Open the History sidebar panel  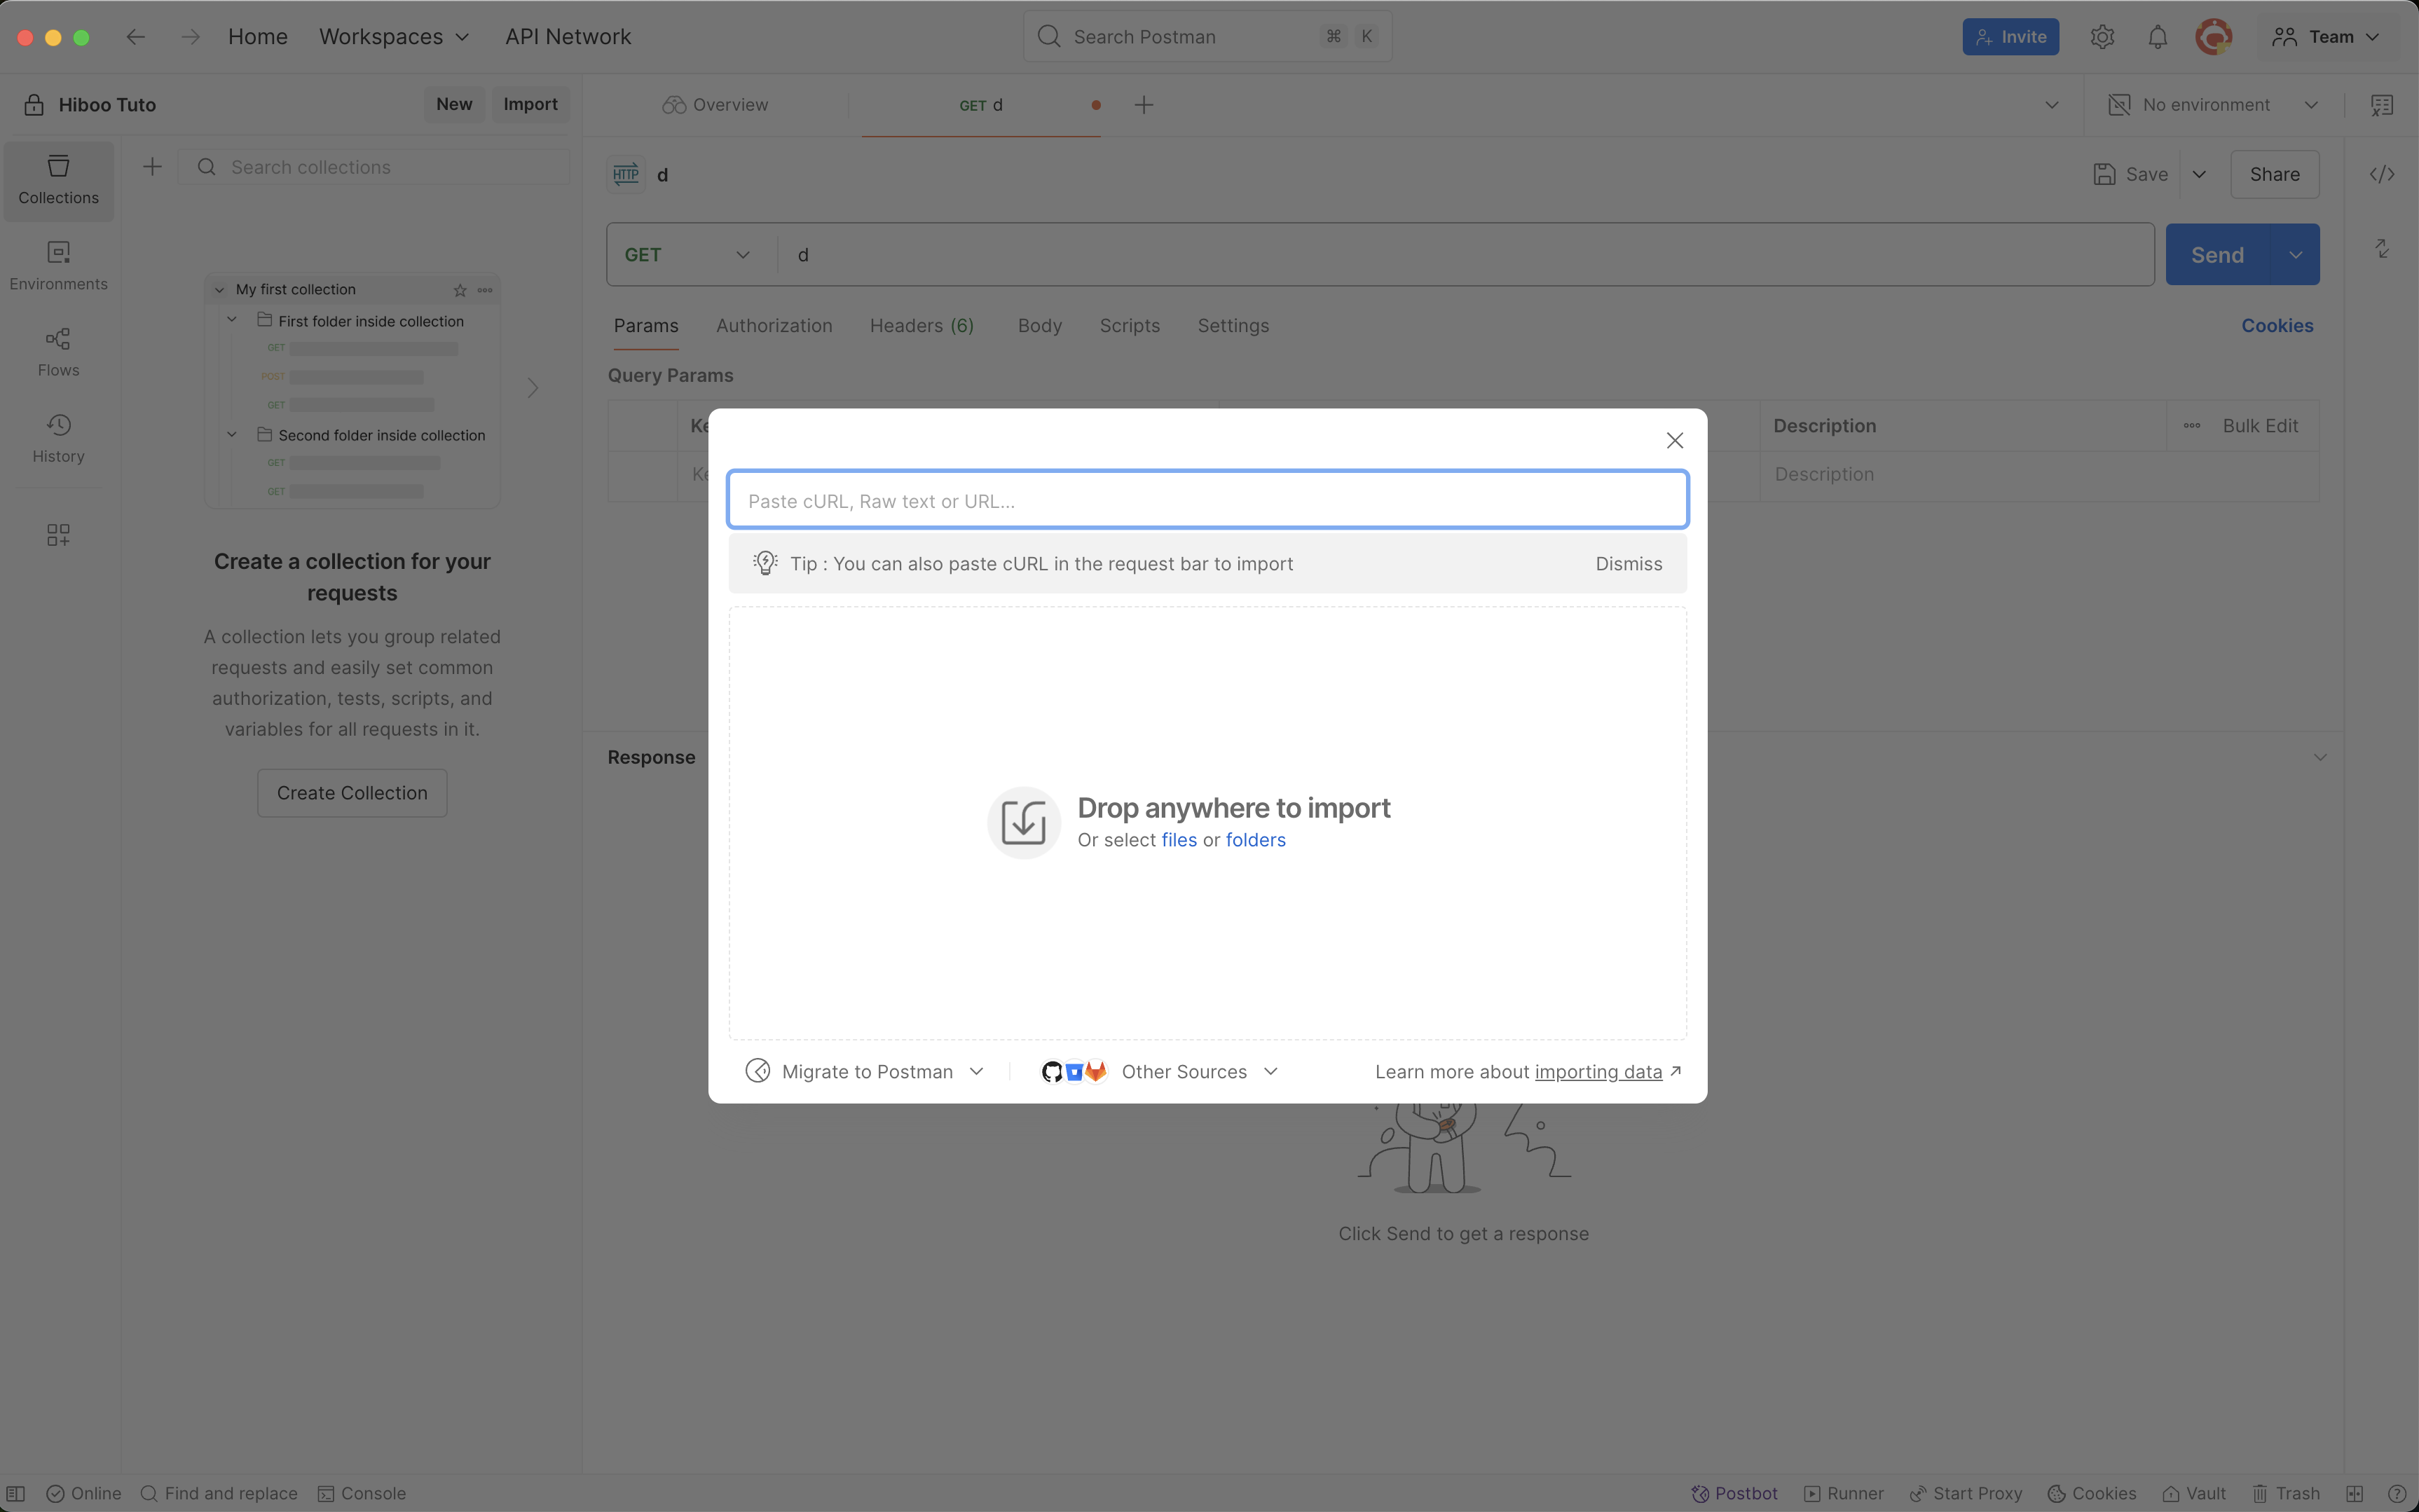[58, 438]
